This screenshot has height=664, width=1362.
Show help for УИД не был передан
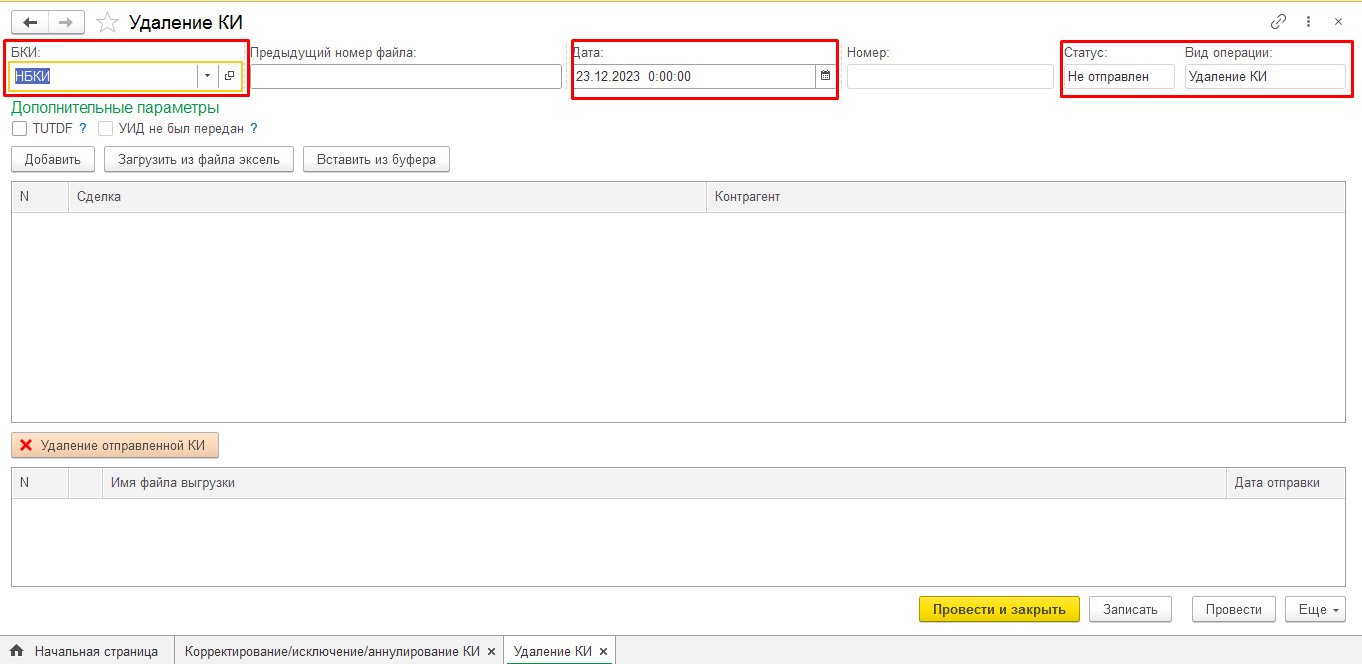coord(254,128)
